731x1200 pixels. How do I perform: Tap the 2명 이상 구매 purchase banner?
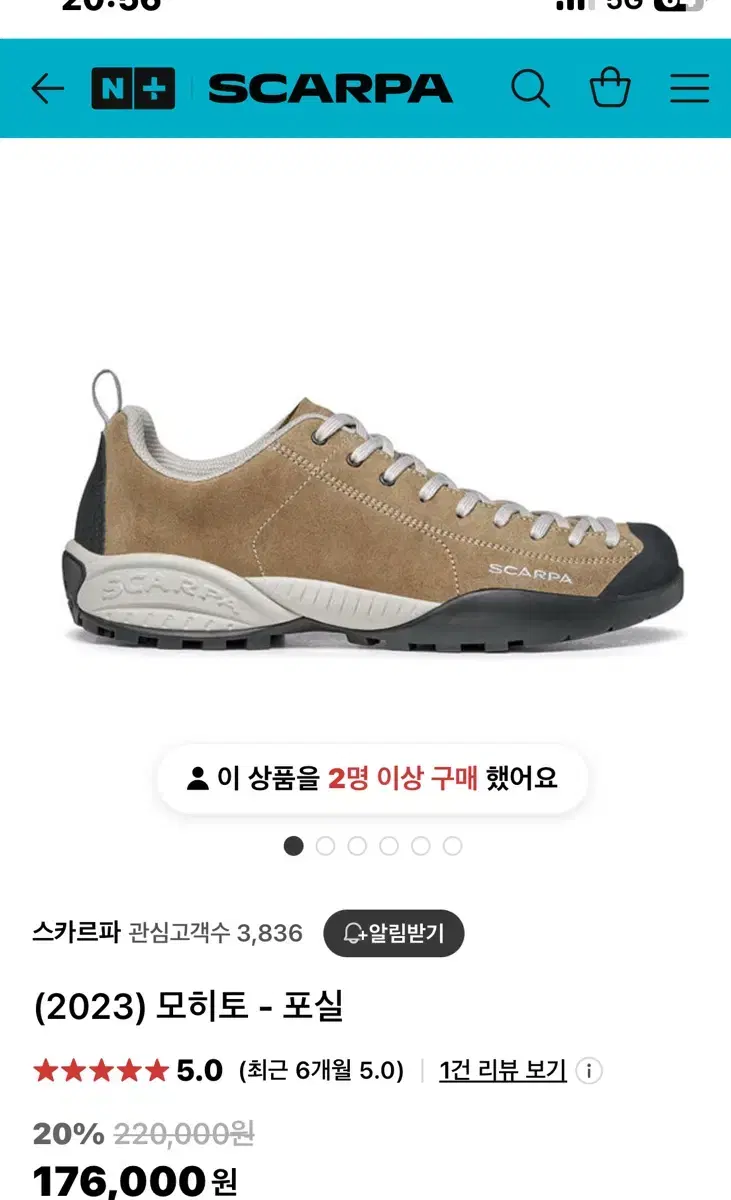click(372, 778)
